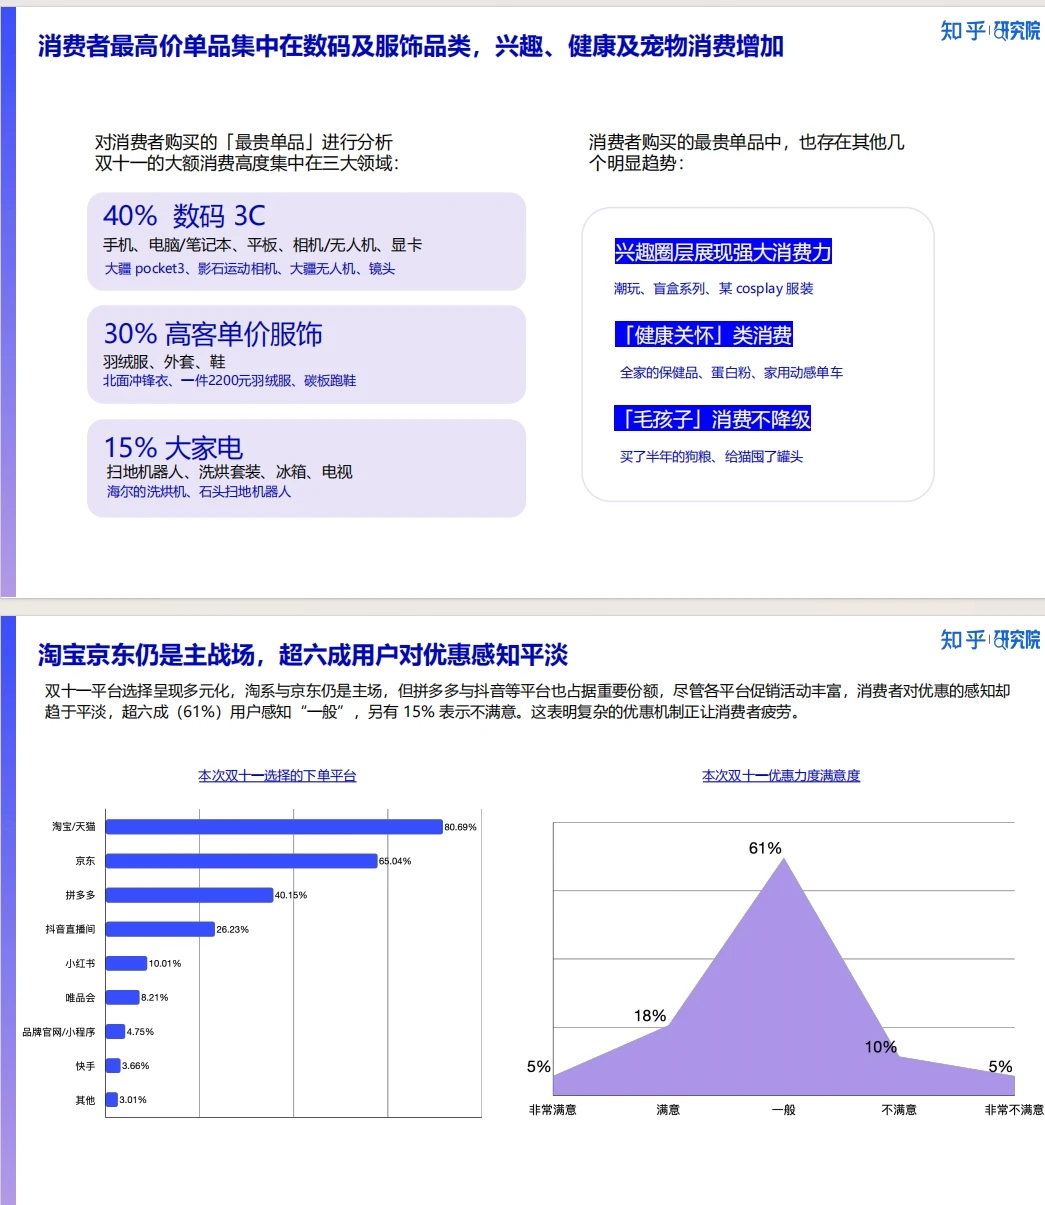Select the 淘宝/天猫 bar showing 80.69%
The image size is (1045, 1205).
tap(271, 826)
